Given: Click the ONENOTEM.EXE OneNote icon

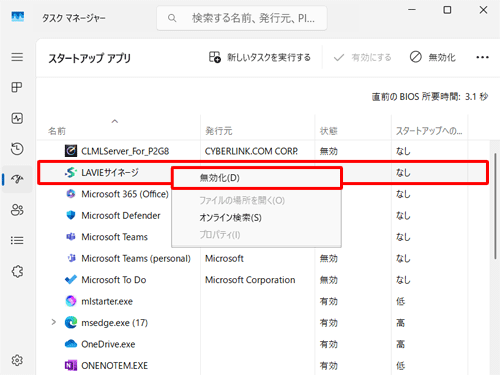Looking at the screenshot, I should click(x=71, y=365).
